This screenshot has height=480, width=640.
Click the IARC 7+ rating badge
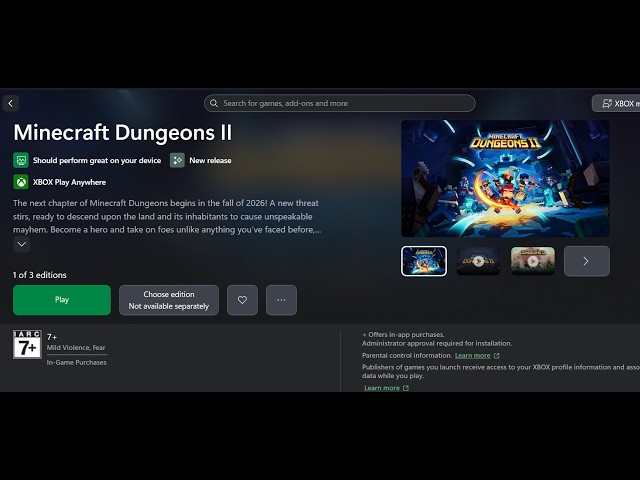(27, 344)
